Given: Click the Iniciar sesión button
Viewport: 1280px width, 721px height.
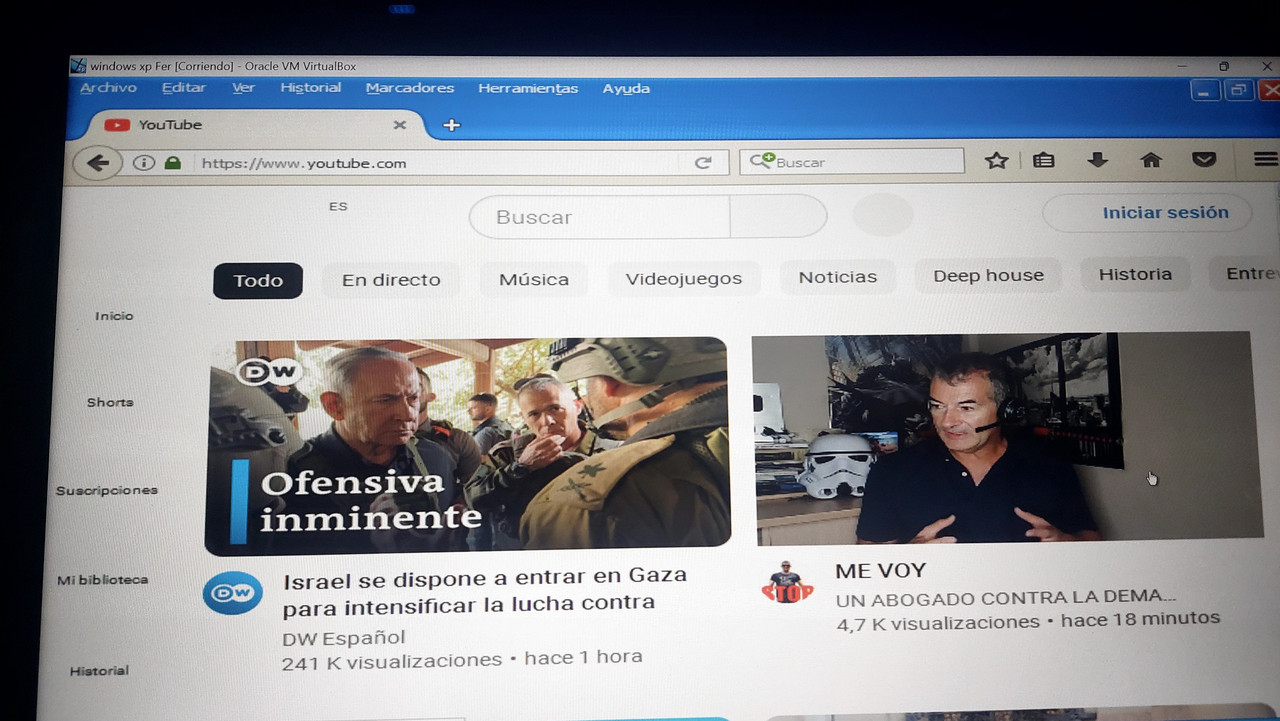Looking at the screenshot, I should (1147, 213).
